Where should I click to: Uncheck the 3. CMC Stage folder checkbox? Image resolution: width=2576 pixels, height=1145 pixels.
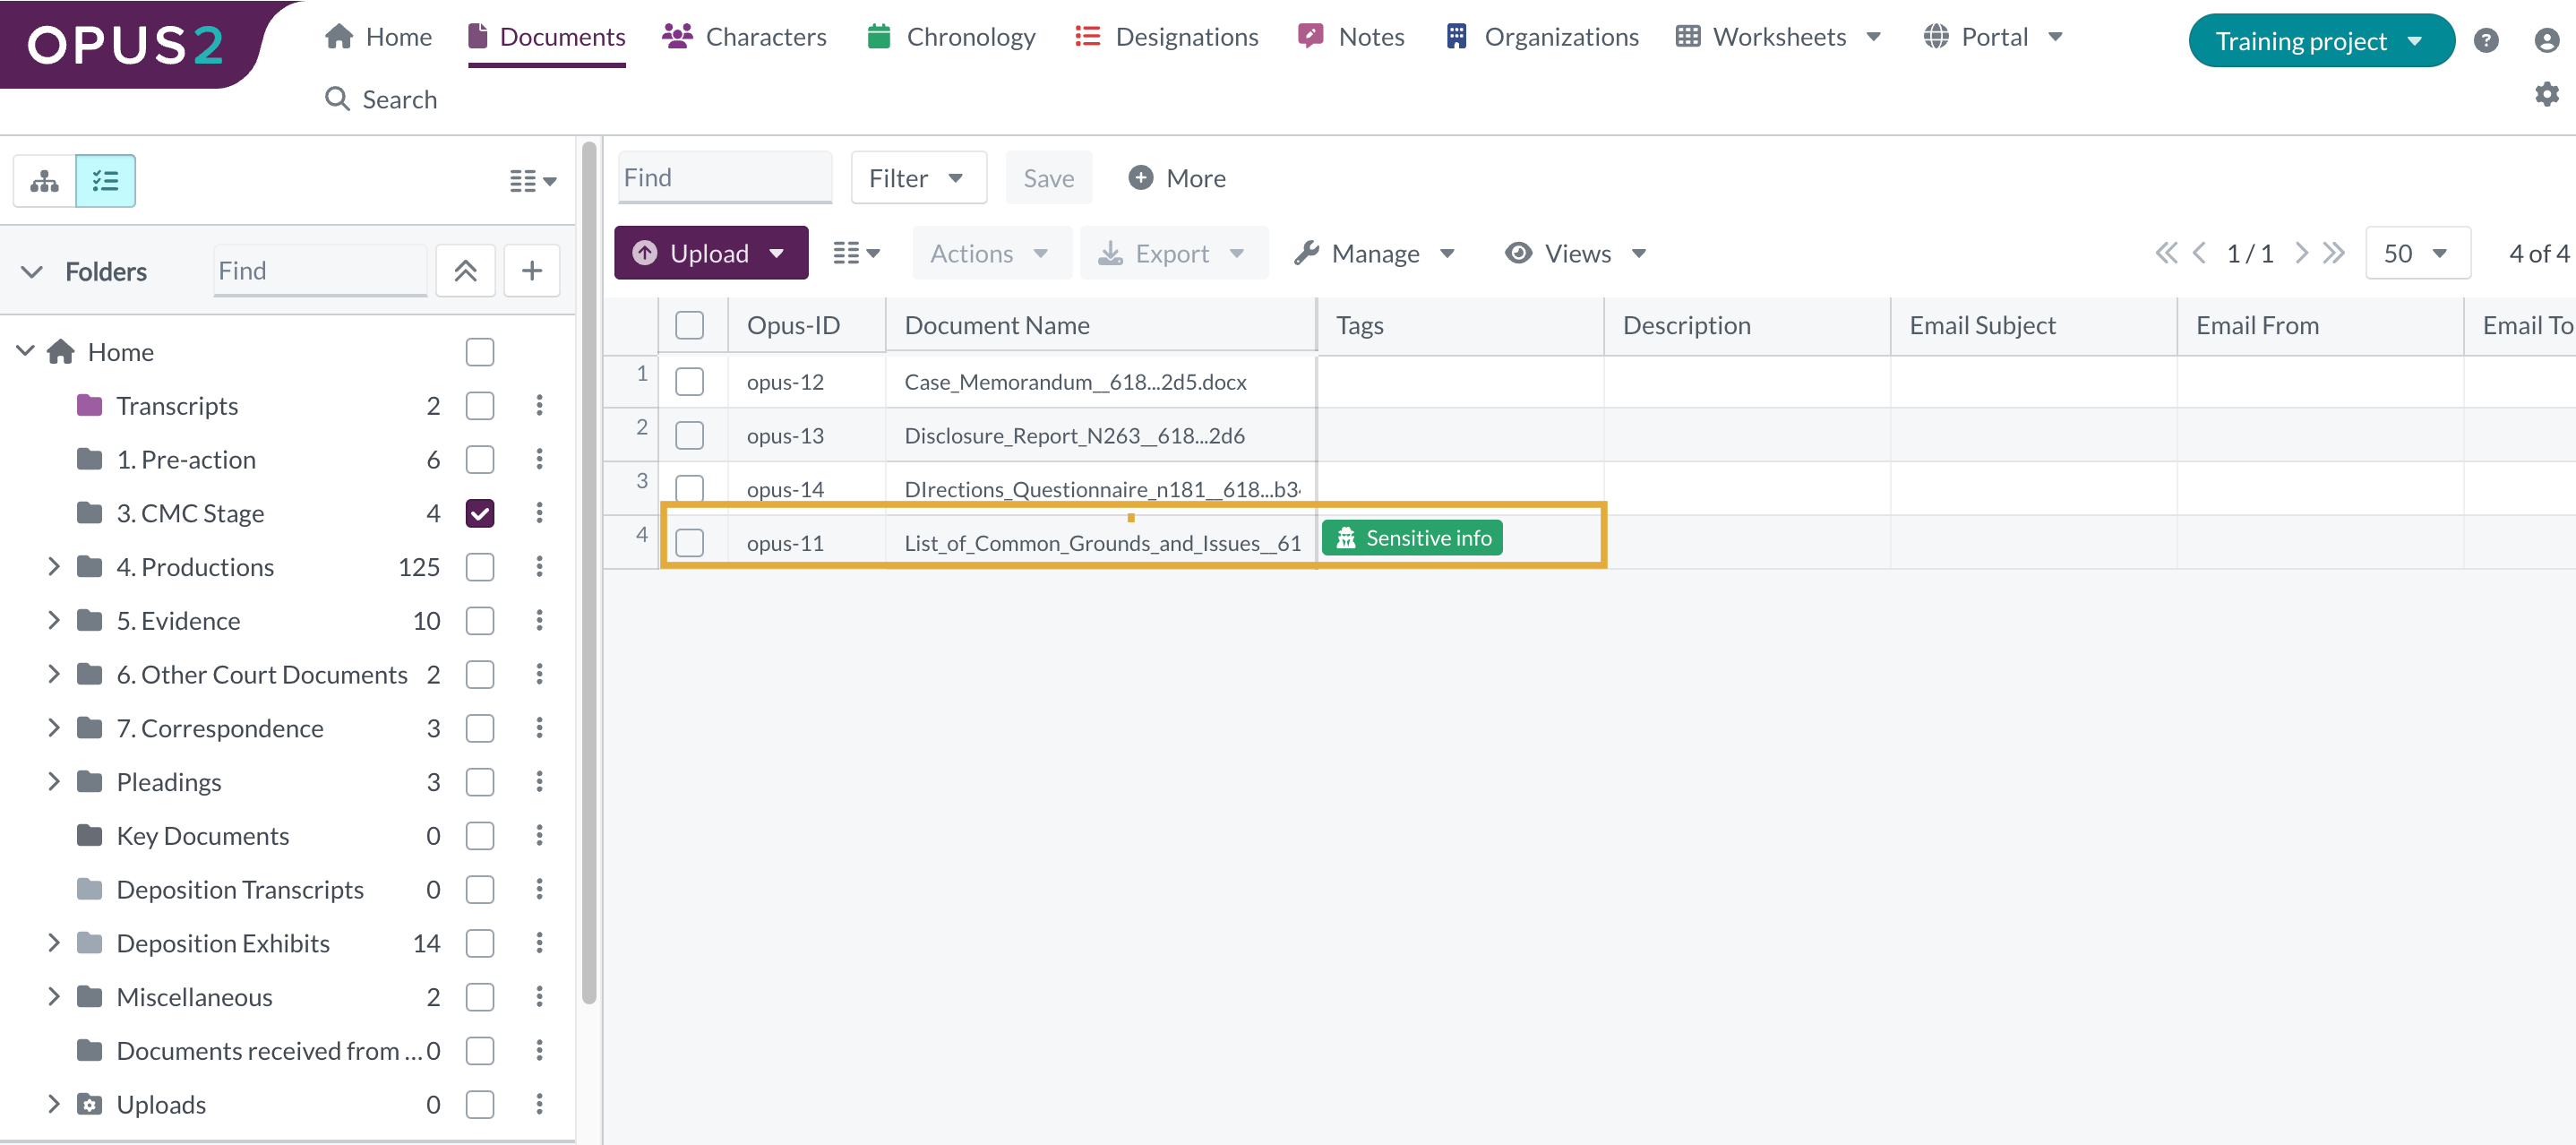[x=480, y=513]
